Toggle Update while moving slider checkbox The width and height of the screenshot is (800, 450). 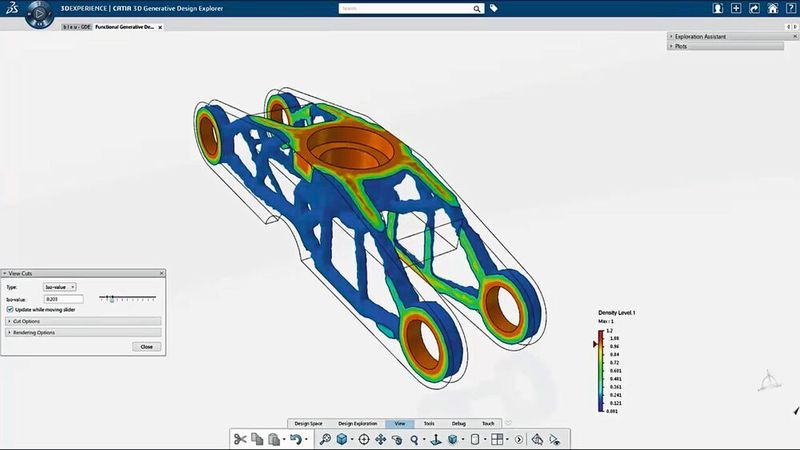[10, 310]
